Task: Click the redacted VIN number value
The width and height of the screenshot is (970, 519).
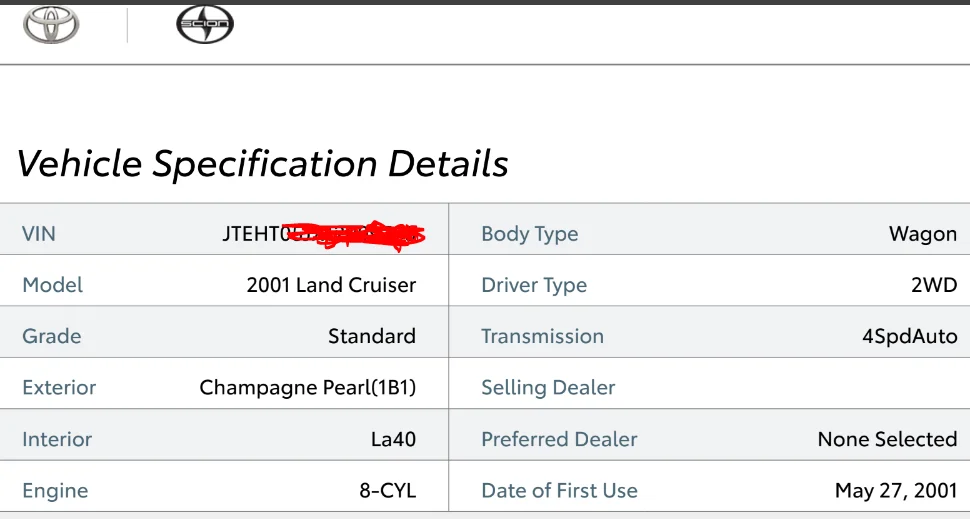Action: click(324, 235)
